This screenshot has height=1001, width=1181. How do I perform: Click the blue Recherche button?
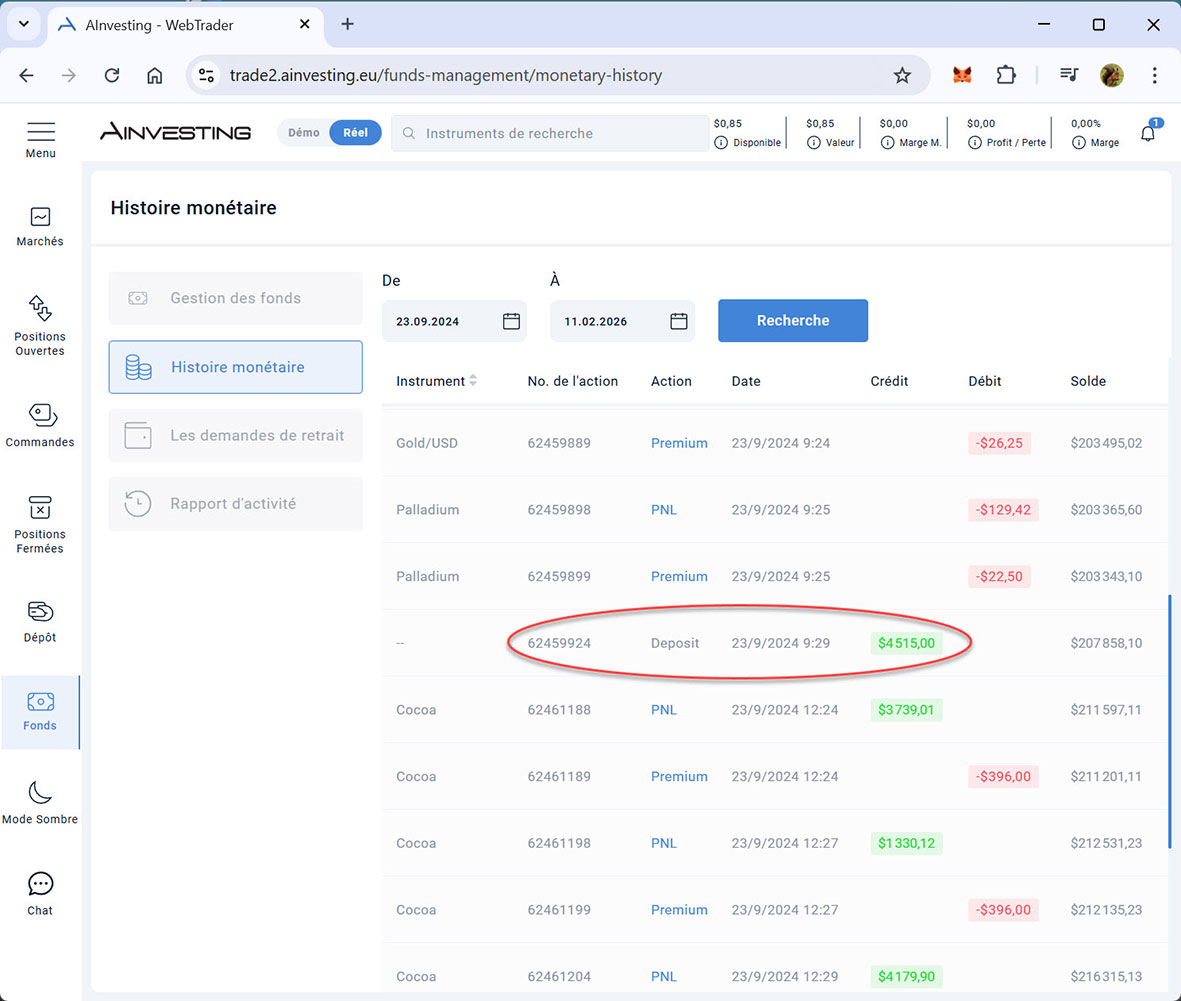pos(793,321)
